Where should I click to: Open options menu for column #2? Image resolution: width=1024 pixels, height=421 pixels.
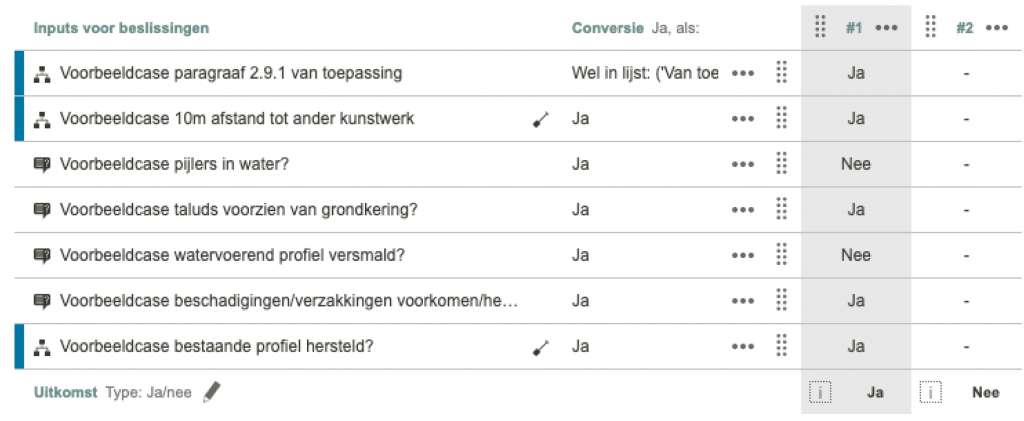click(x=996, y=28)
